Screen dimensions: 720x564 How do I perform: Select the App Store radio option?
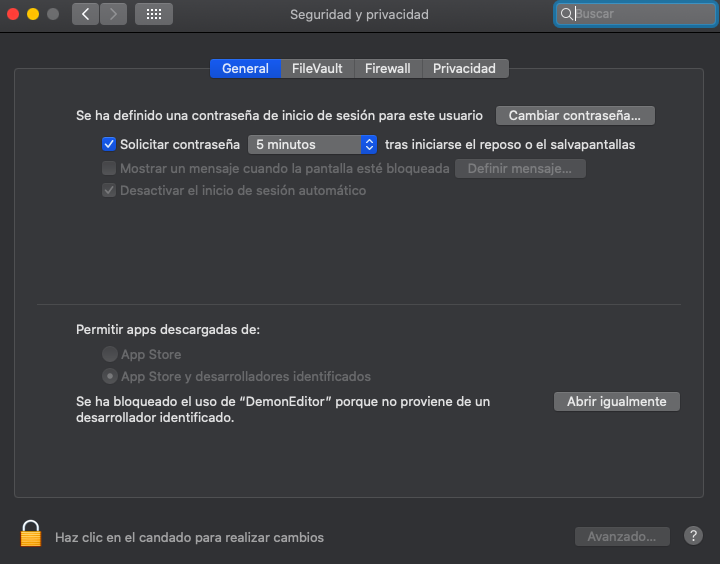pos(109,354)
